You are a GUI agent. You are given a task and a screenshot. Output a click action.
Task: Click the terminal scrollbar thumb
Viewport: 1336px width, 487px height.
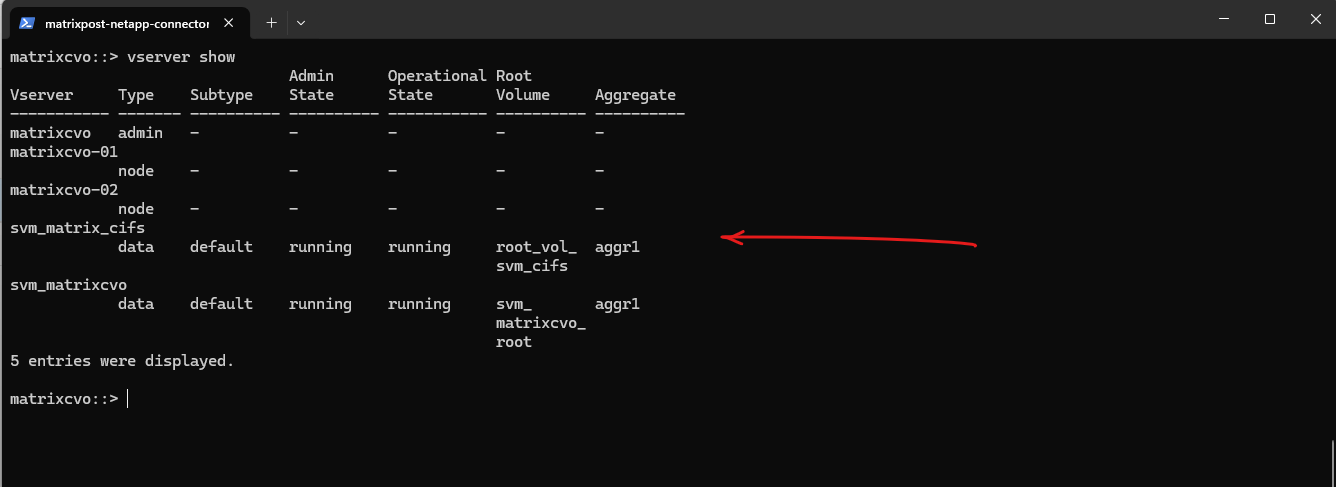point(1331,463)
